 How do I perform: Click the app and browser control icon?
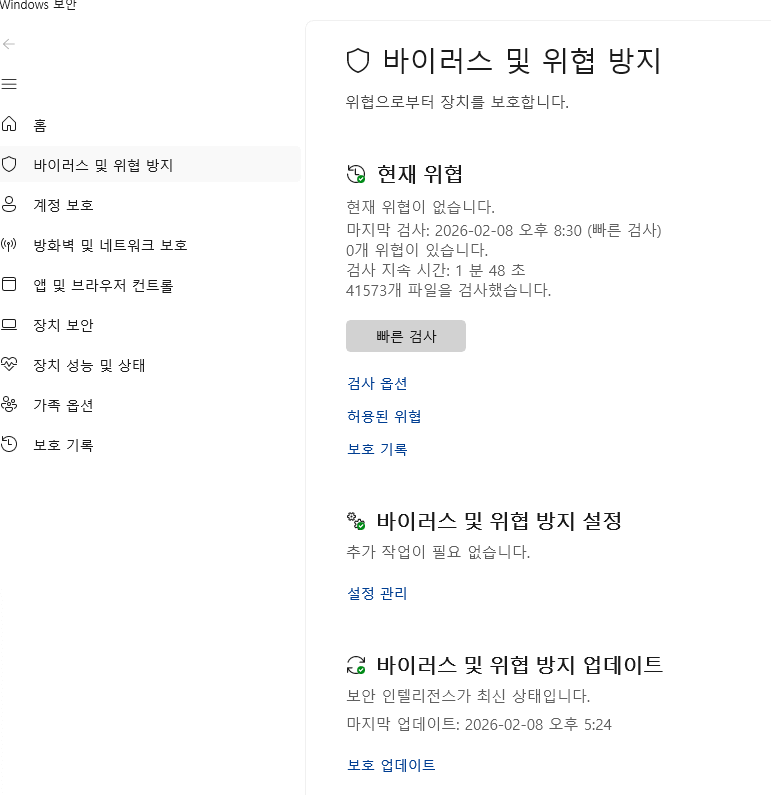pos(9,285)
